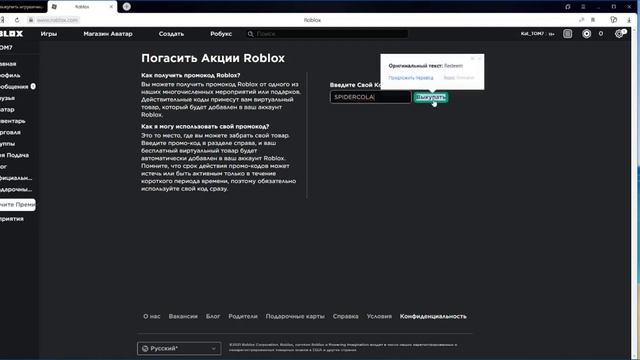Click the Получите Премиум button in the sidebar
This screenshot has width=640, height=360.
coord(18,204)
